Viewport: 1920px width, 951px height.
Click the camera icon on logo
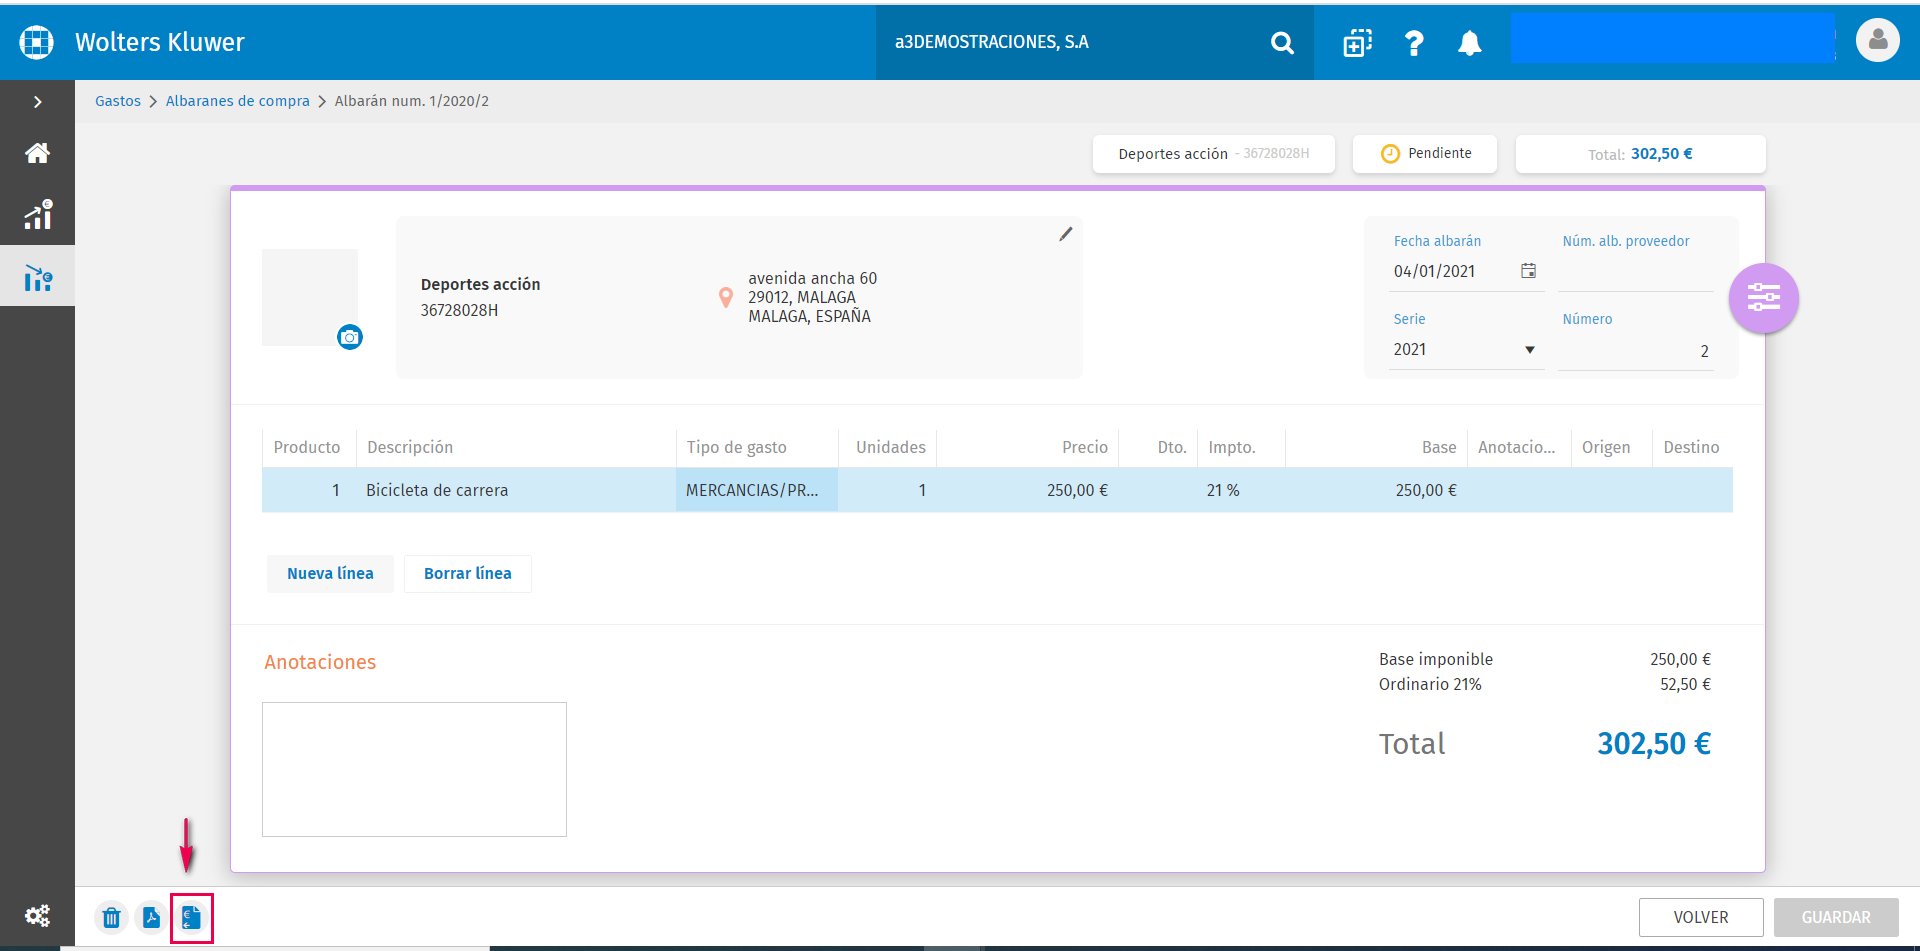point(350,337)
